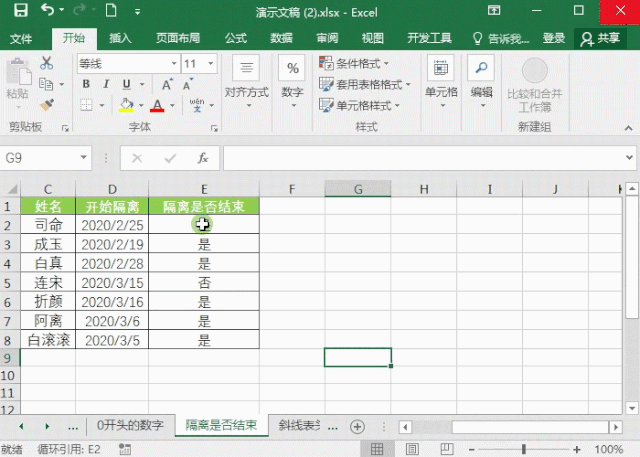Switch to the 审阅 tab
The height and width of the screenshot is (457, 640).
327,38
